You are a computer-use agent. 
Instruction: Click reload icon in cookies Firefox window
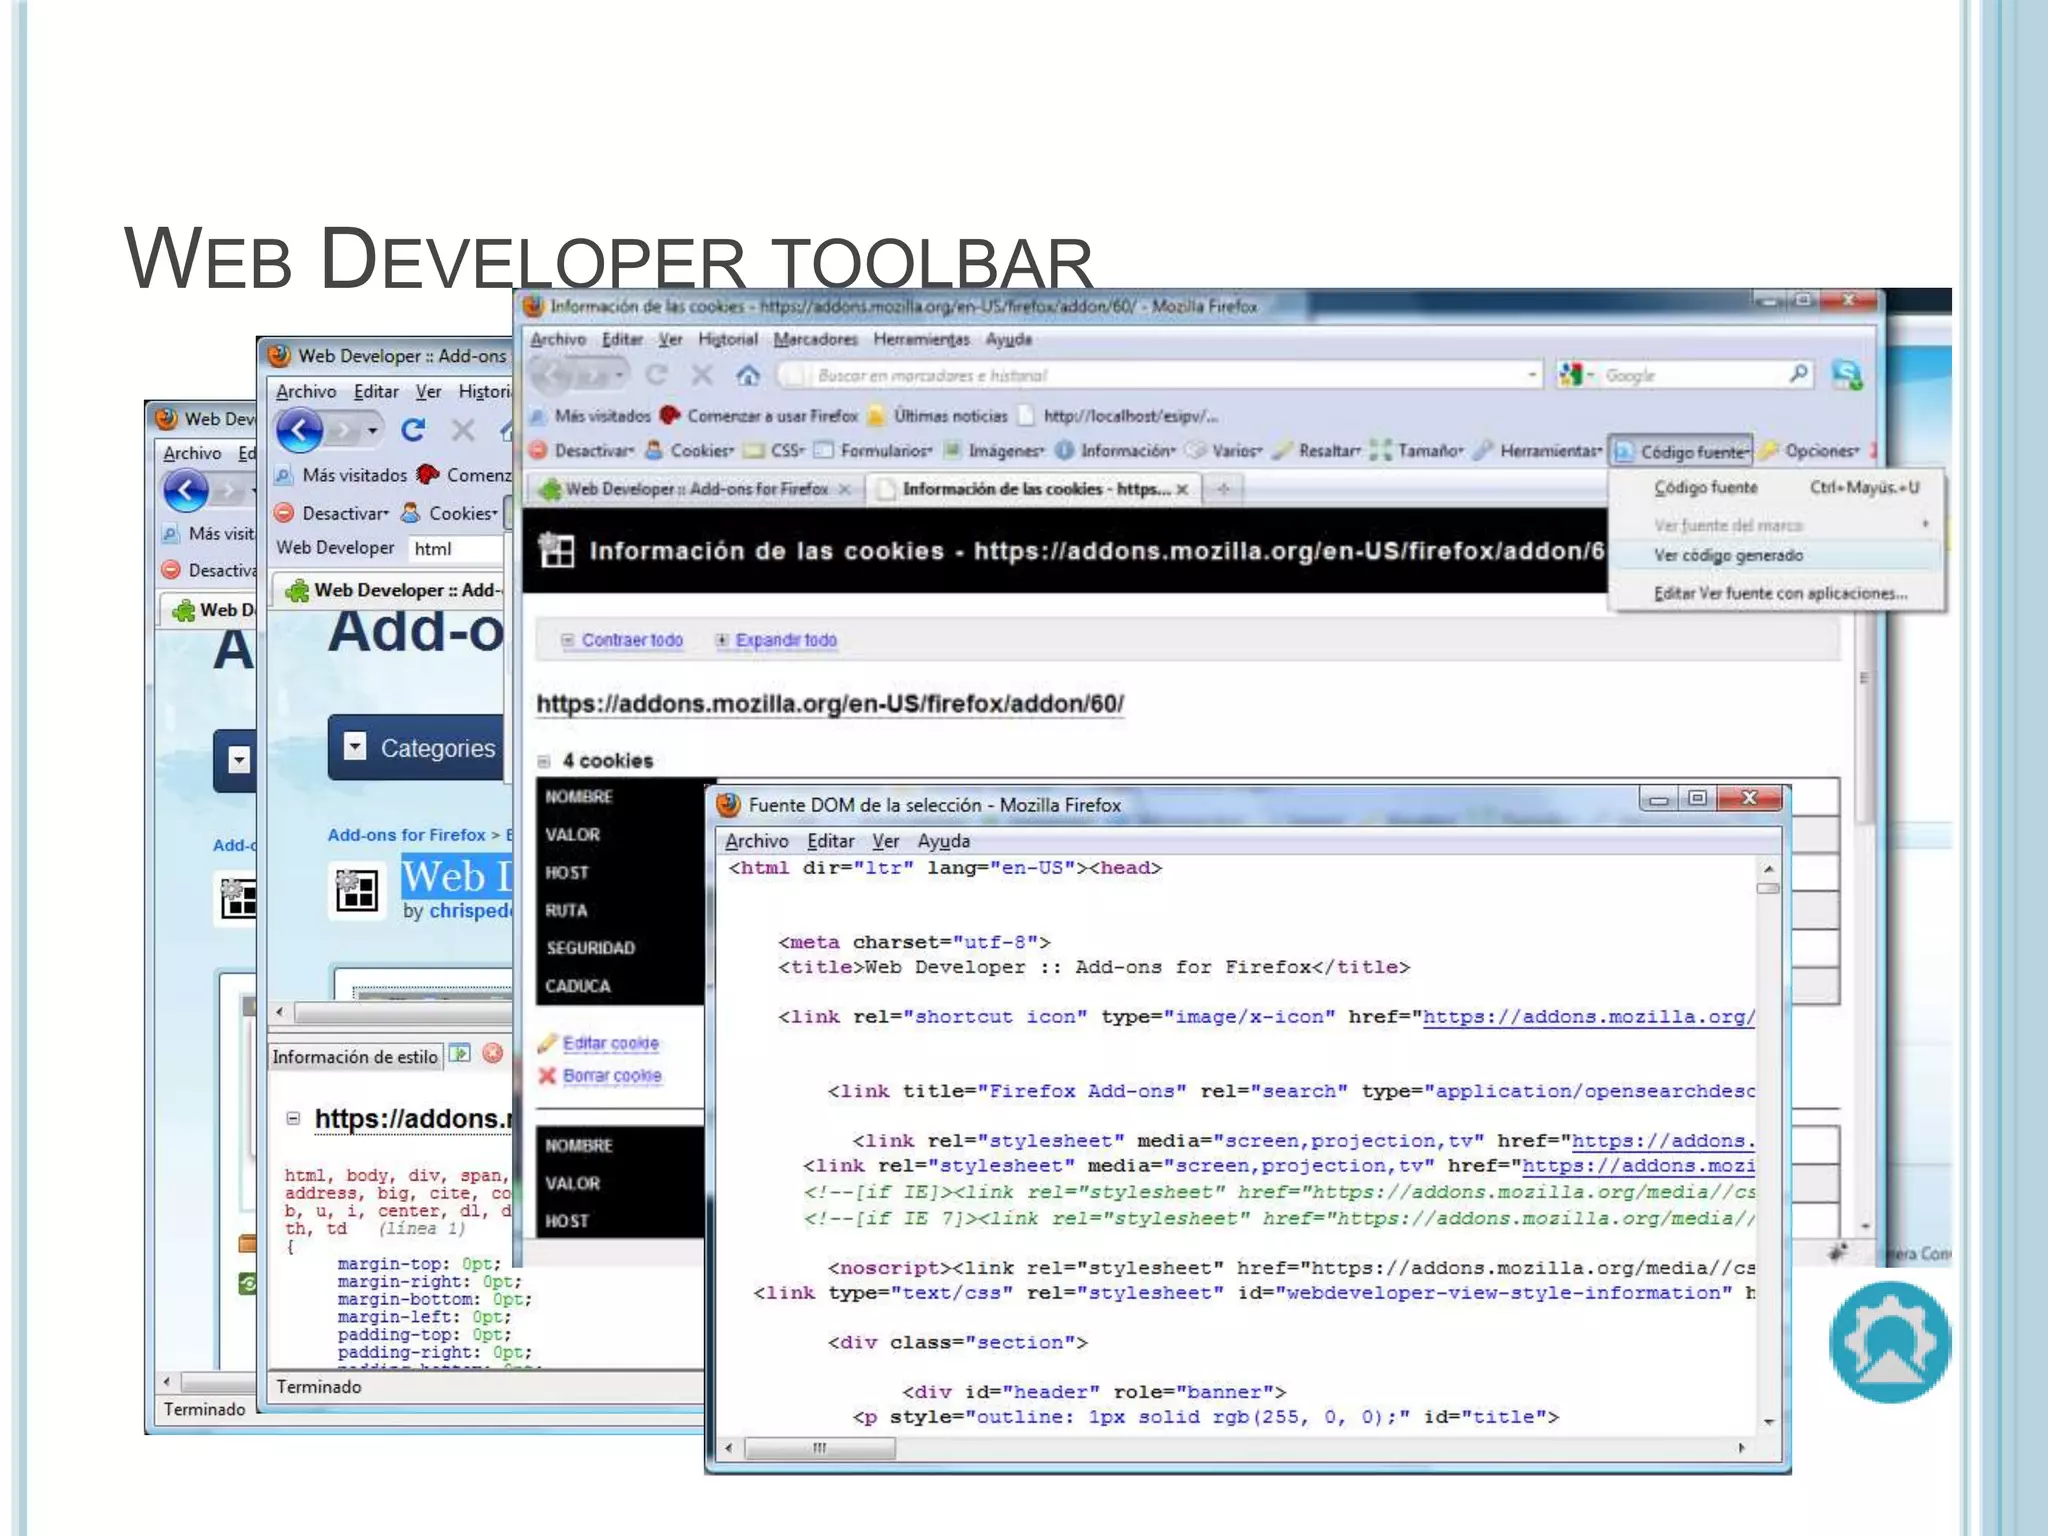click(657, 375)
